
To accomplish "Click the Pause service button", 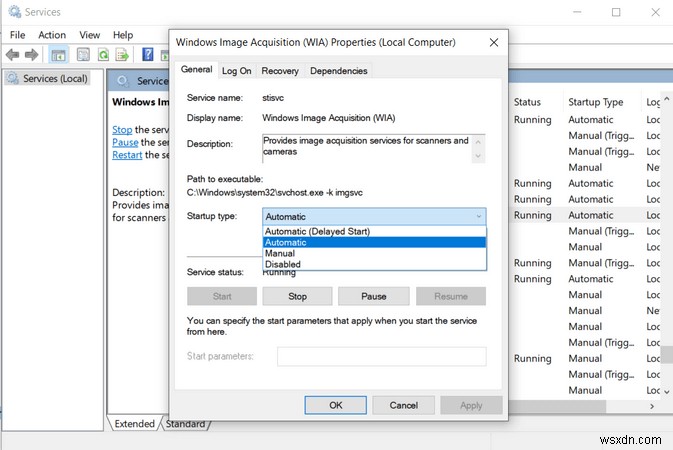I will tap(373, 296).
